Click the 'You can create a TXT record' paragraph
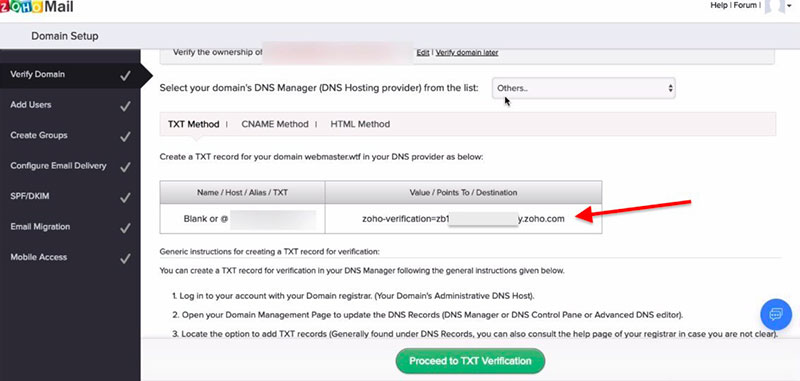Image resolution: width=800 pixels, height=381 pixels. pyautogui.click(x=362, y=271)
